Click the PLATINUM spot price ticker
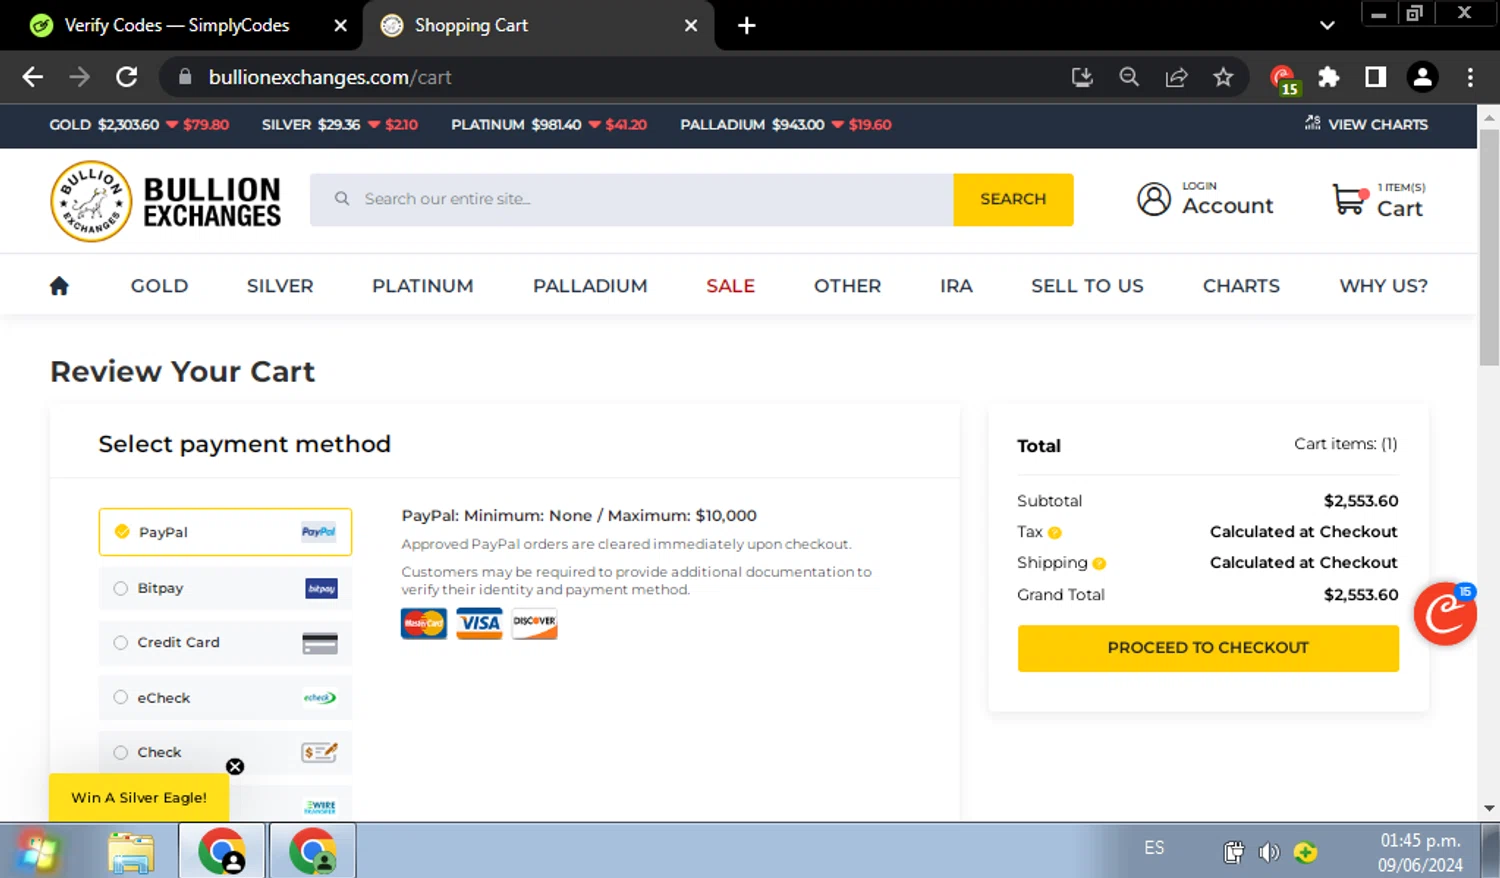This screenshot has width=1500, height=878. (549, 124)
